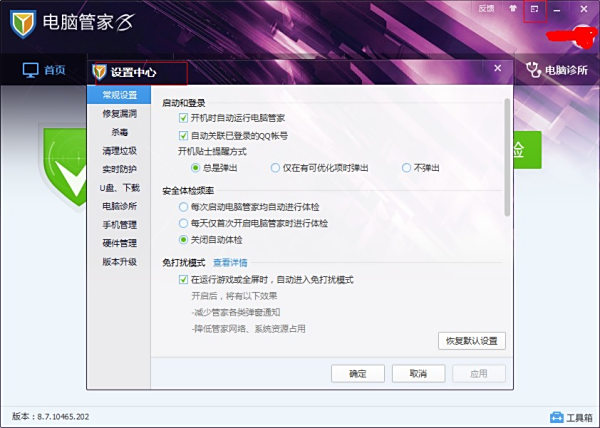Click the 启动和登录 section heading
Screen dimensions: 600x428
click(184, 103)
